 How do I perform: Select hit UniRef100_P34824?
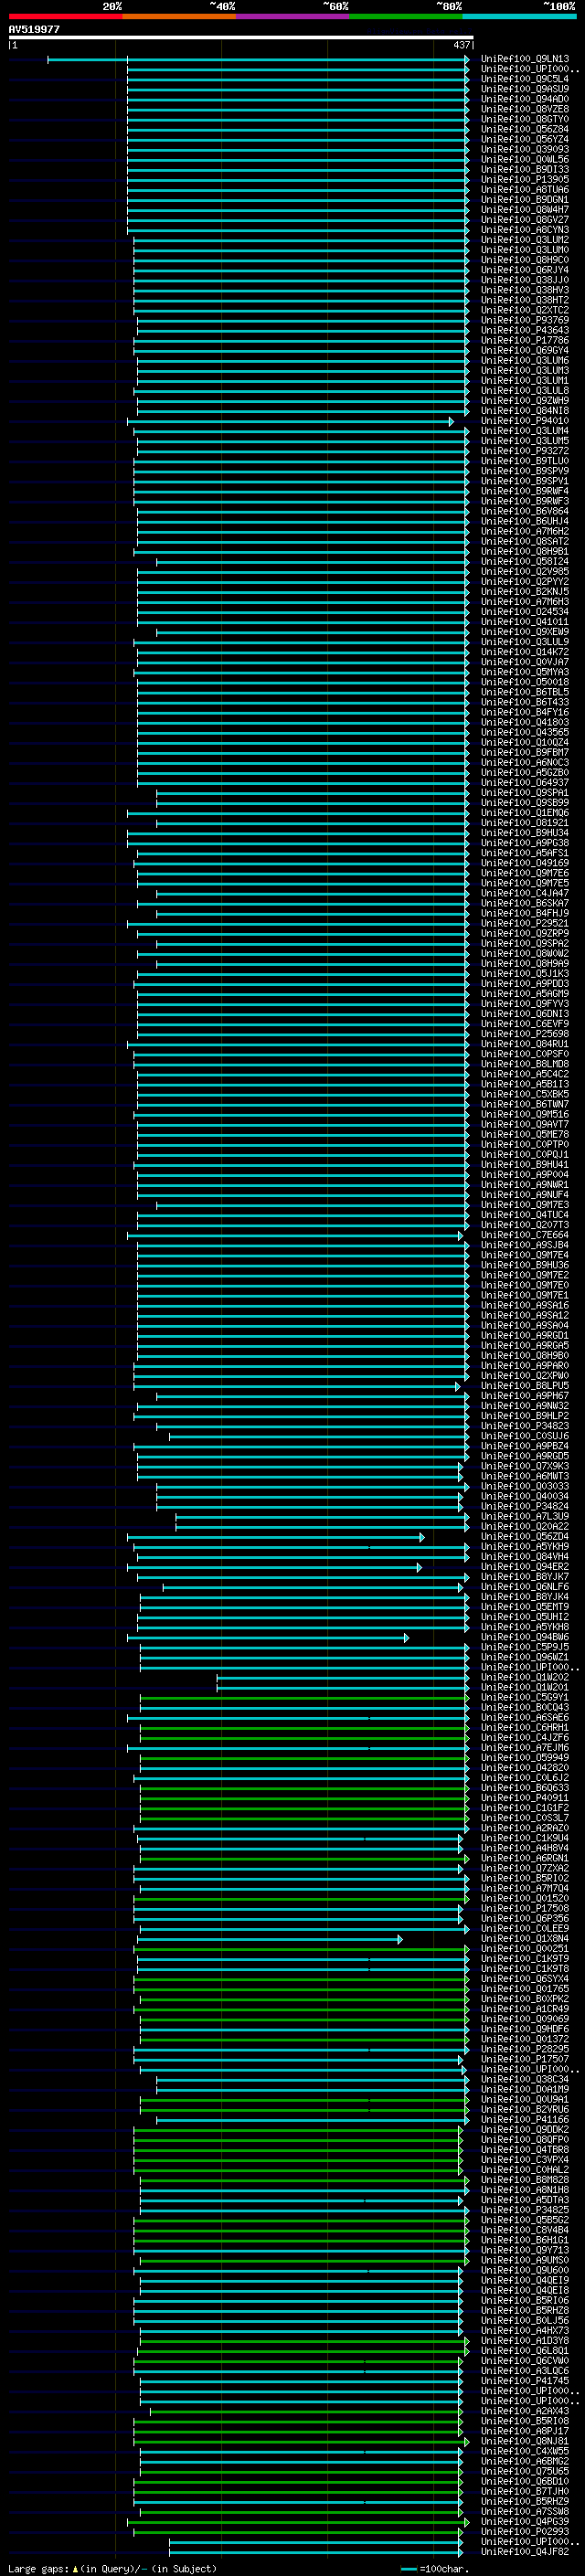click(x=525, y=1506)
